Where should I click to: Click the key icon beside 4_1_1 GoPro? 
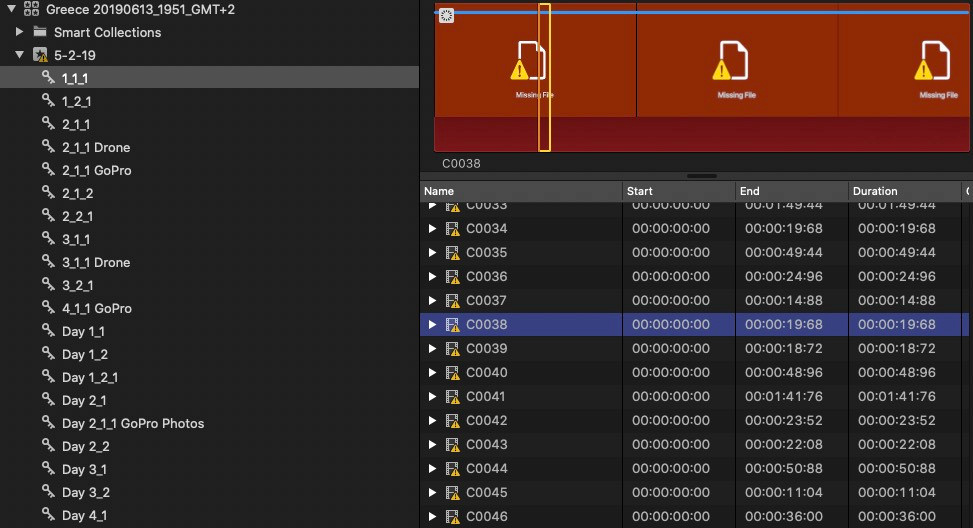point(48,307)
